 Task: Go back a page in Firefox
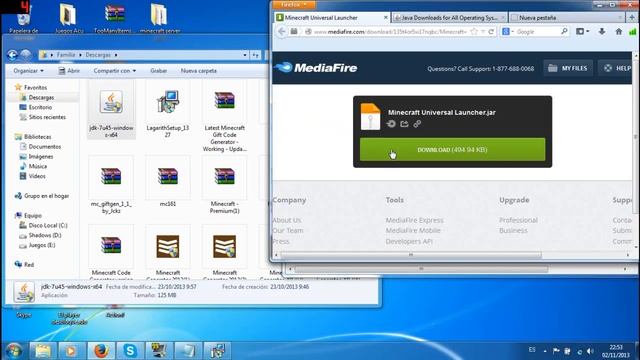(x=282, y=31)
